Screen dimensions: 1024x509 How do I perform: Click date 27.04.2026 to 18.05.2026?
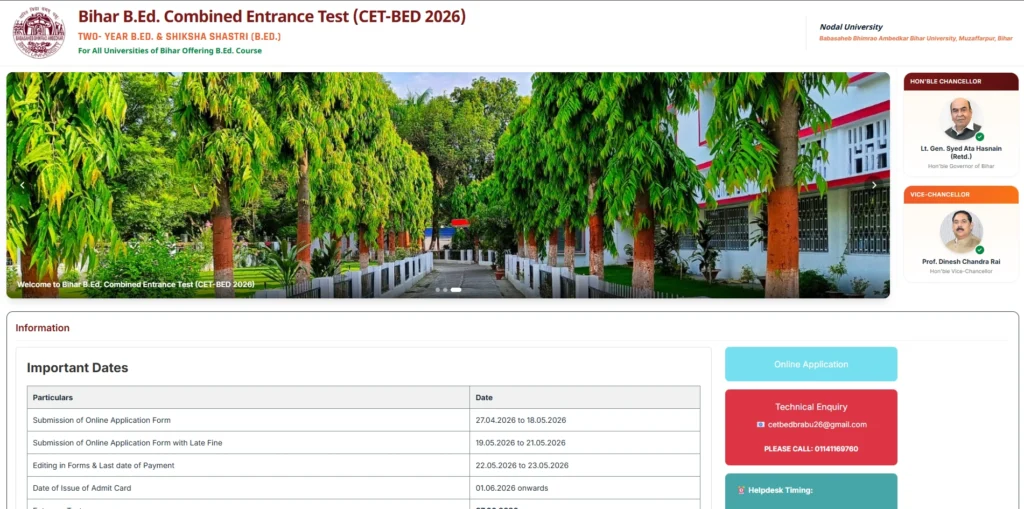(x=520, y=420)
